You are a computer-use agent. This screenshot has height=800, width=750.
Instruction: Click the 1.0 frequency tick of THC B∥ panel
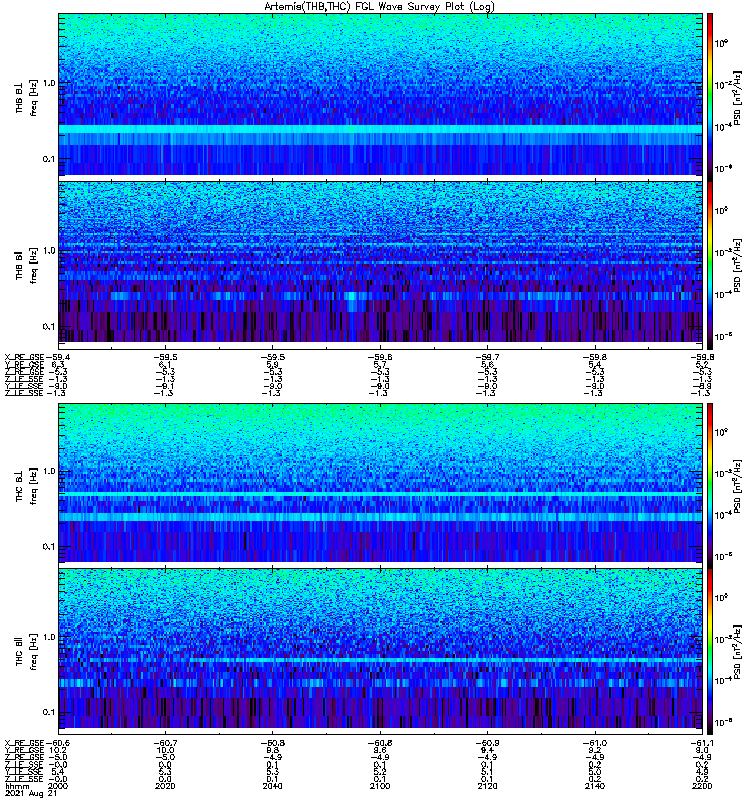coord(49,637)
